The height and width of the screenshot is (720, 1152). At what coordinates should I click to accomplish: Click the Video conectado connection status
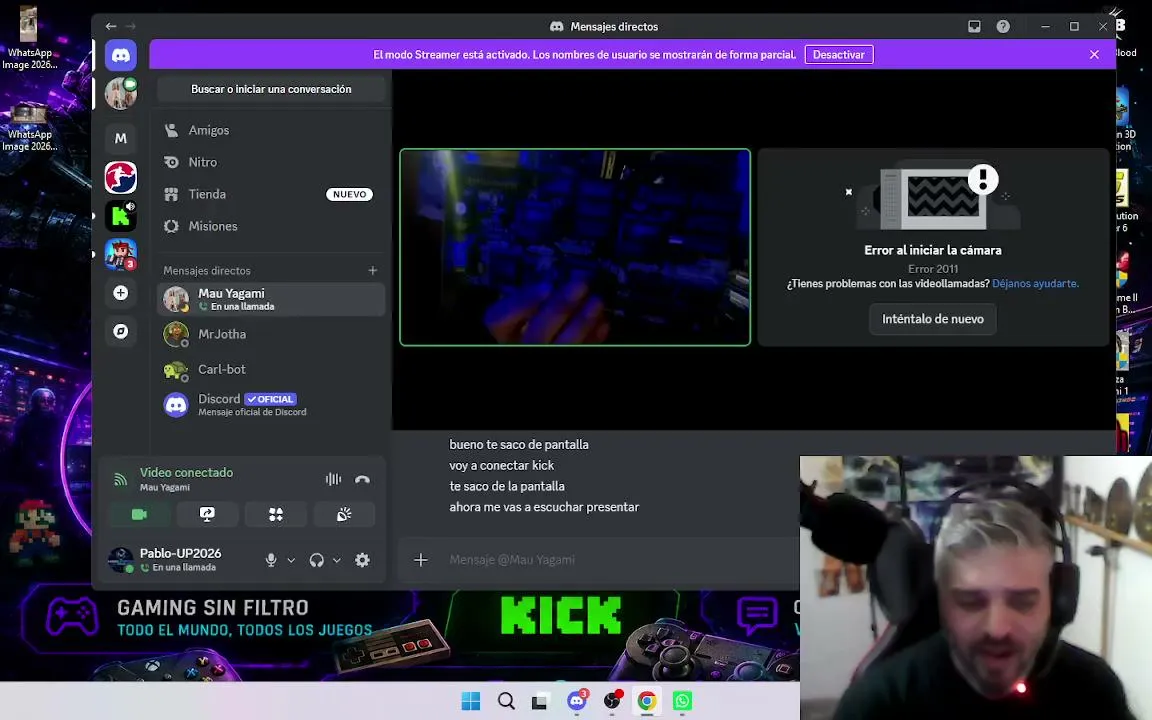click(x=187, y=472)
